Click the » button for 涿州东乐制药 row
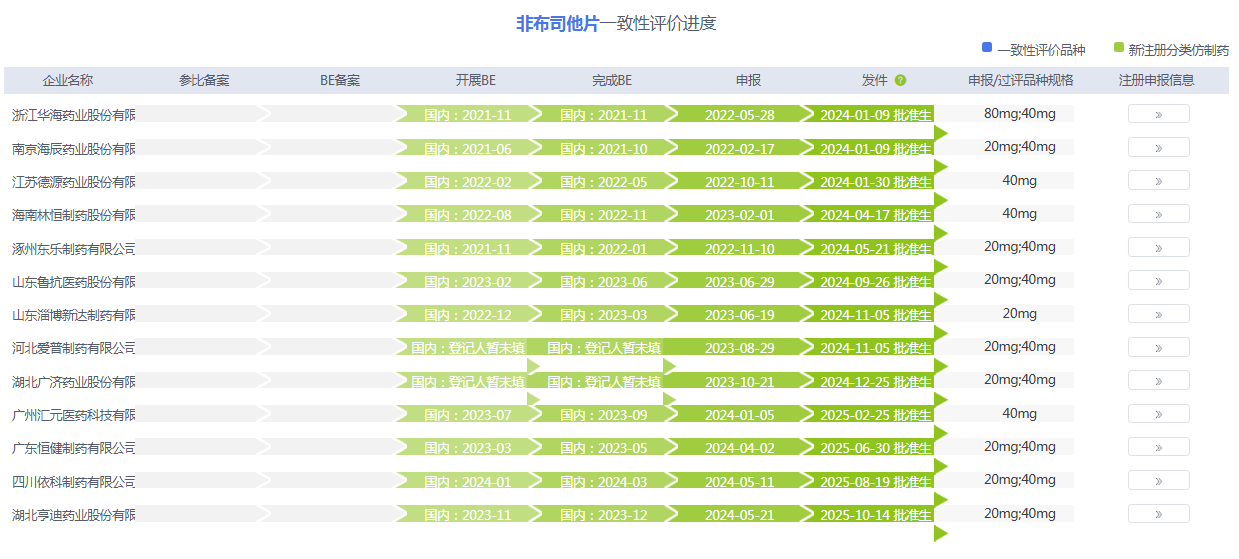Screen dimensions: 1239x559 (1158, 247)
